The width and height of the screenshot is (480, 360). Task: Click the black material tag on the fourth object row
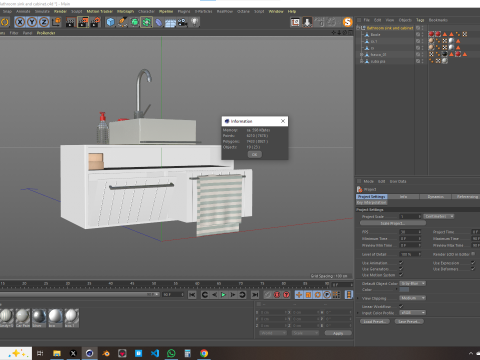pyautogui.click(x=445, y=54)
